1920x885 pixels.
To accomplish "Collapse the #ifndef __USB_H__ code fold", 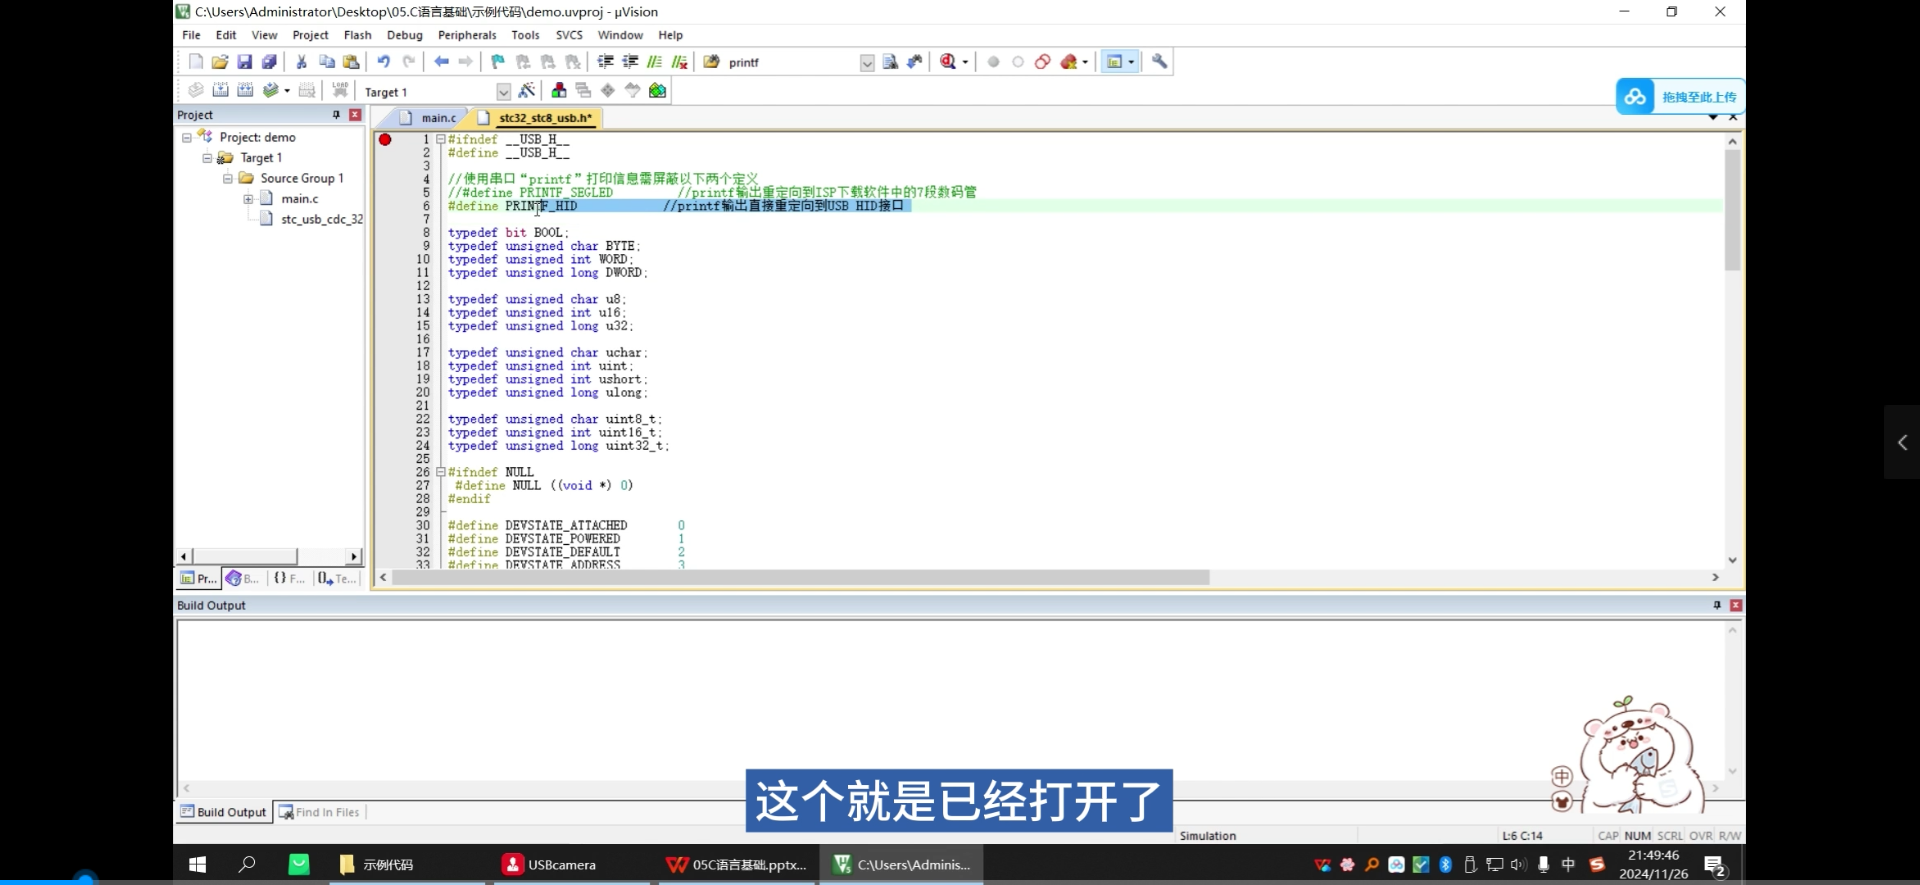I will (440, 139).
